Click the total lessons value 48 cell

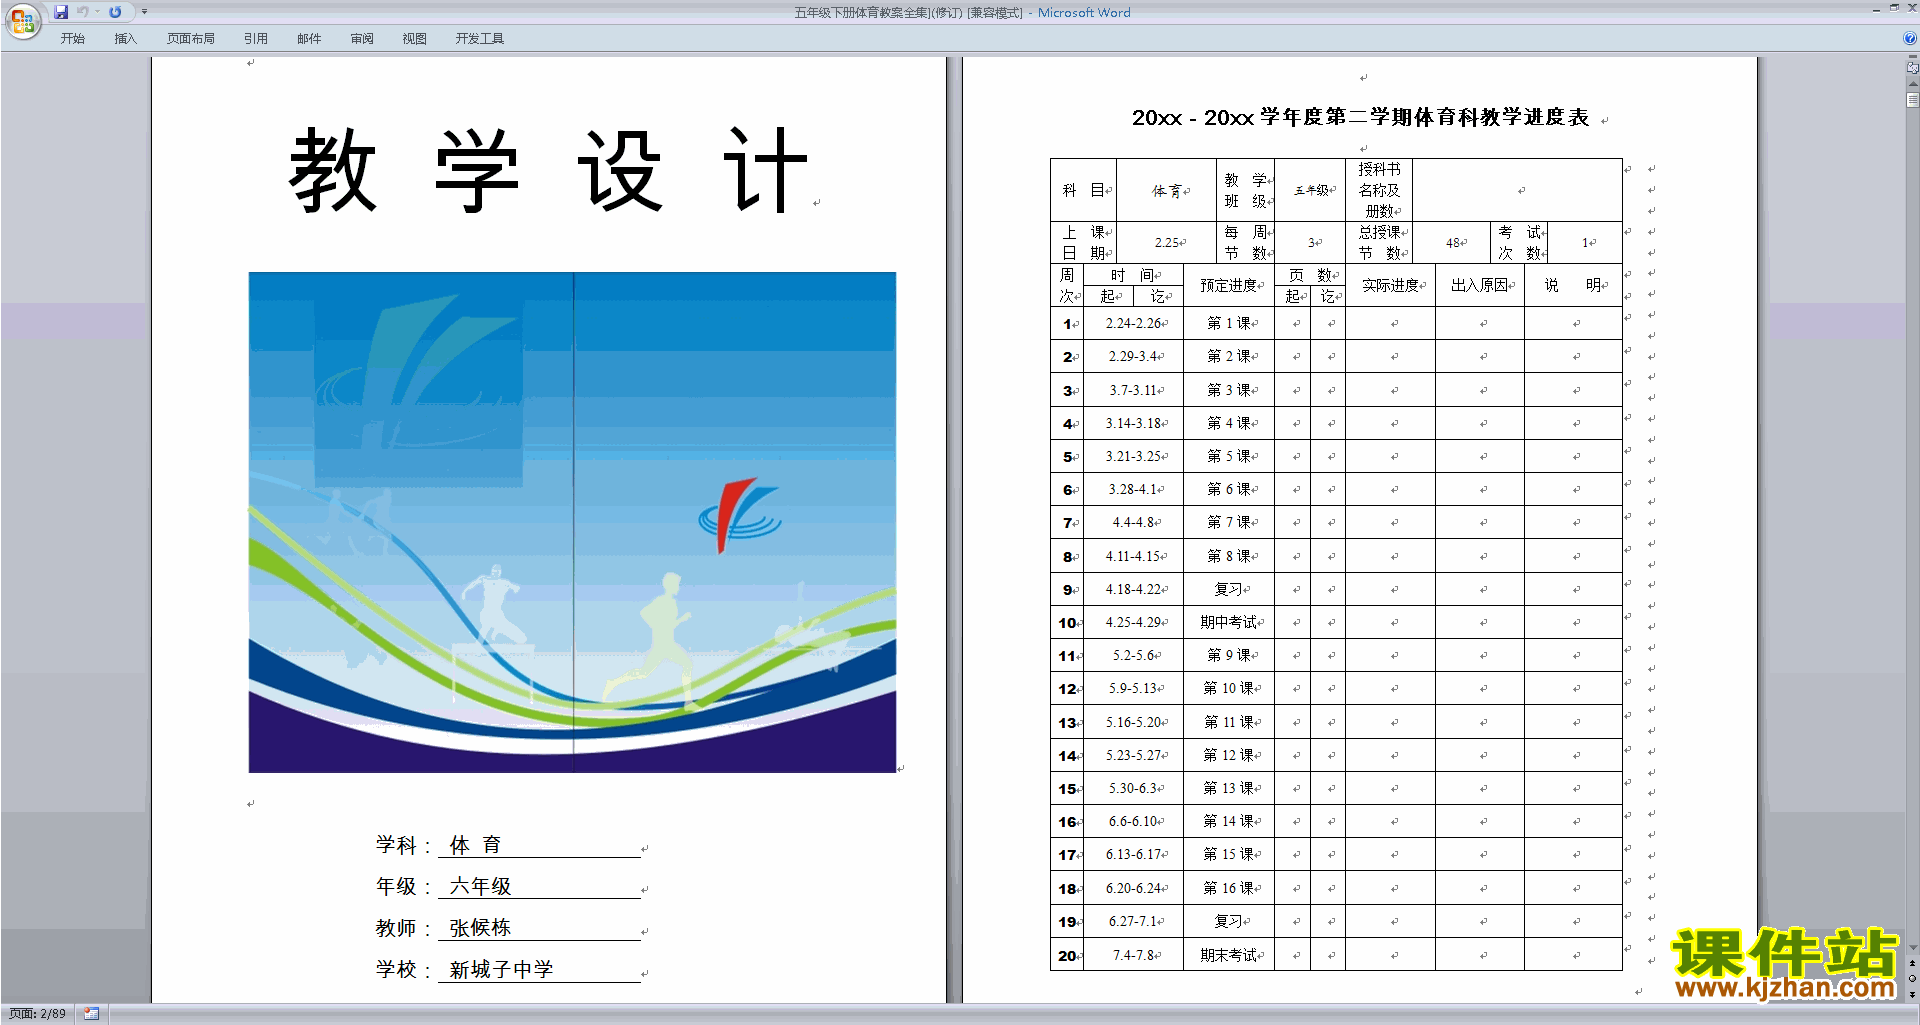(1454, 243)
